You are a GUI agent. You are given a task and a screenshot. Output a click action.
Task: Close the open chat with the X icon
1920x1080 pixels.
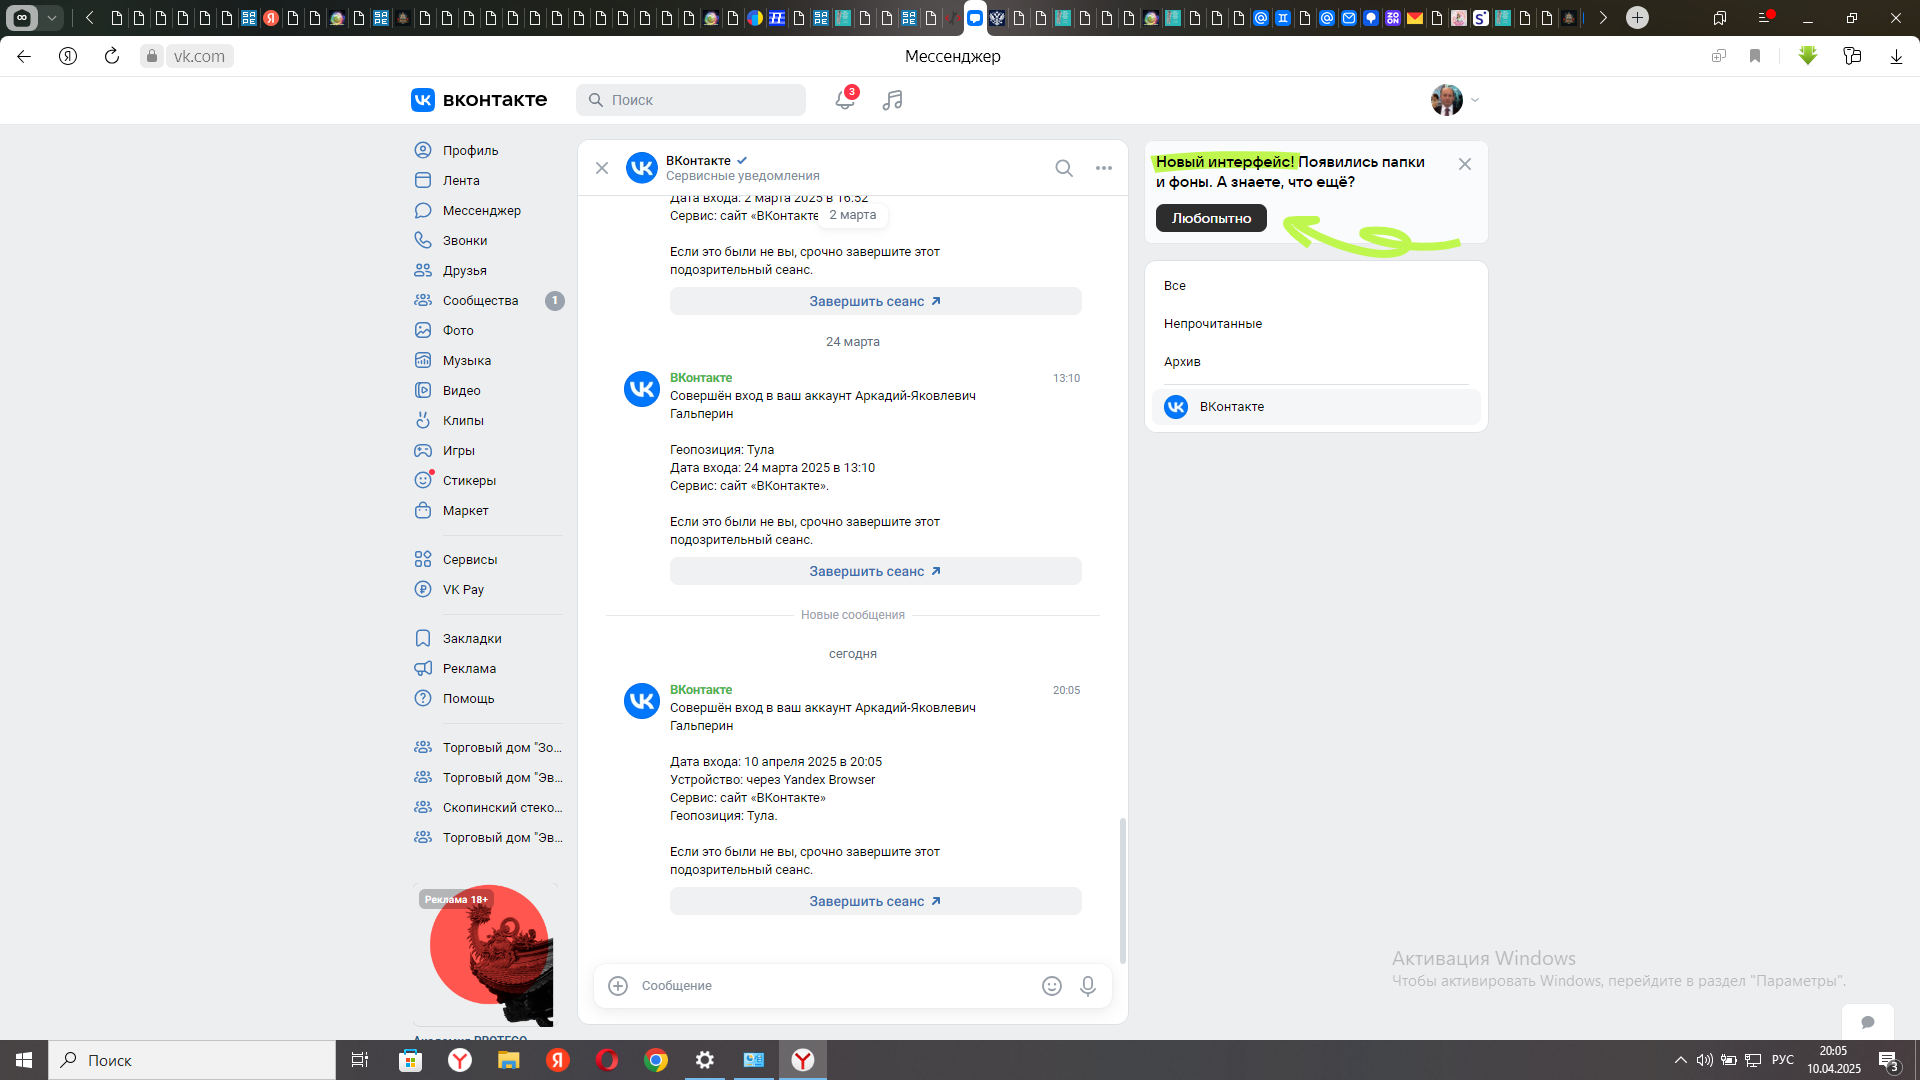602,168
